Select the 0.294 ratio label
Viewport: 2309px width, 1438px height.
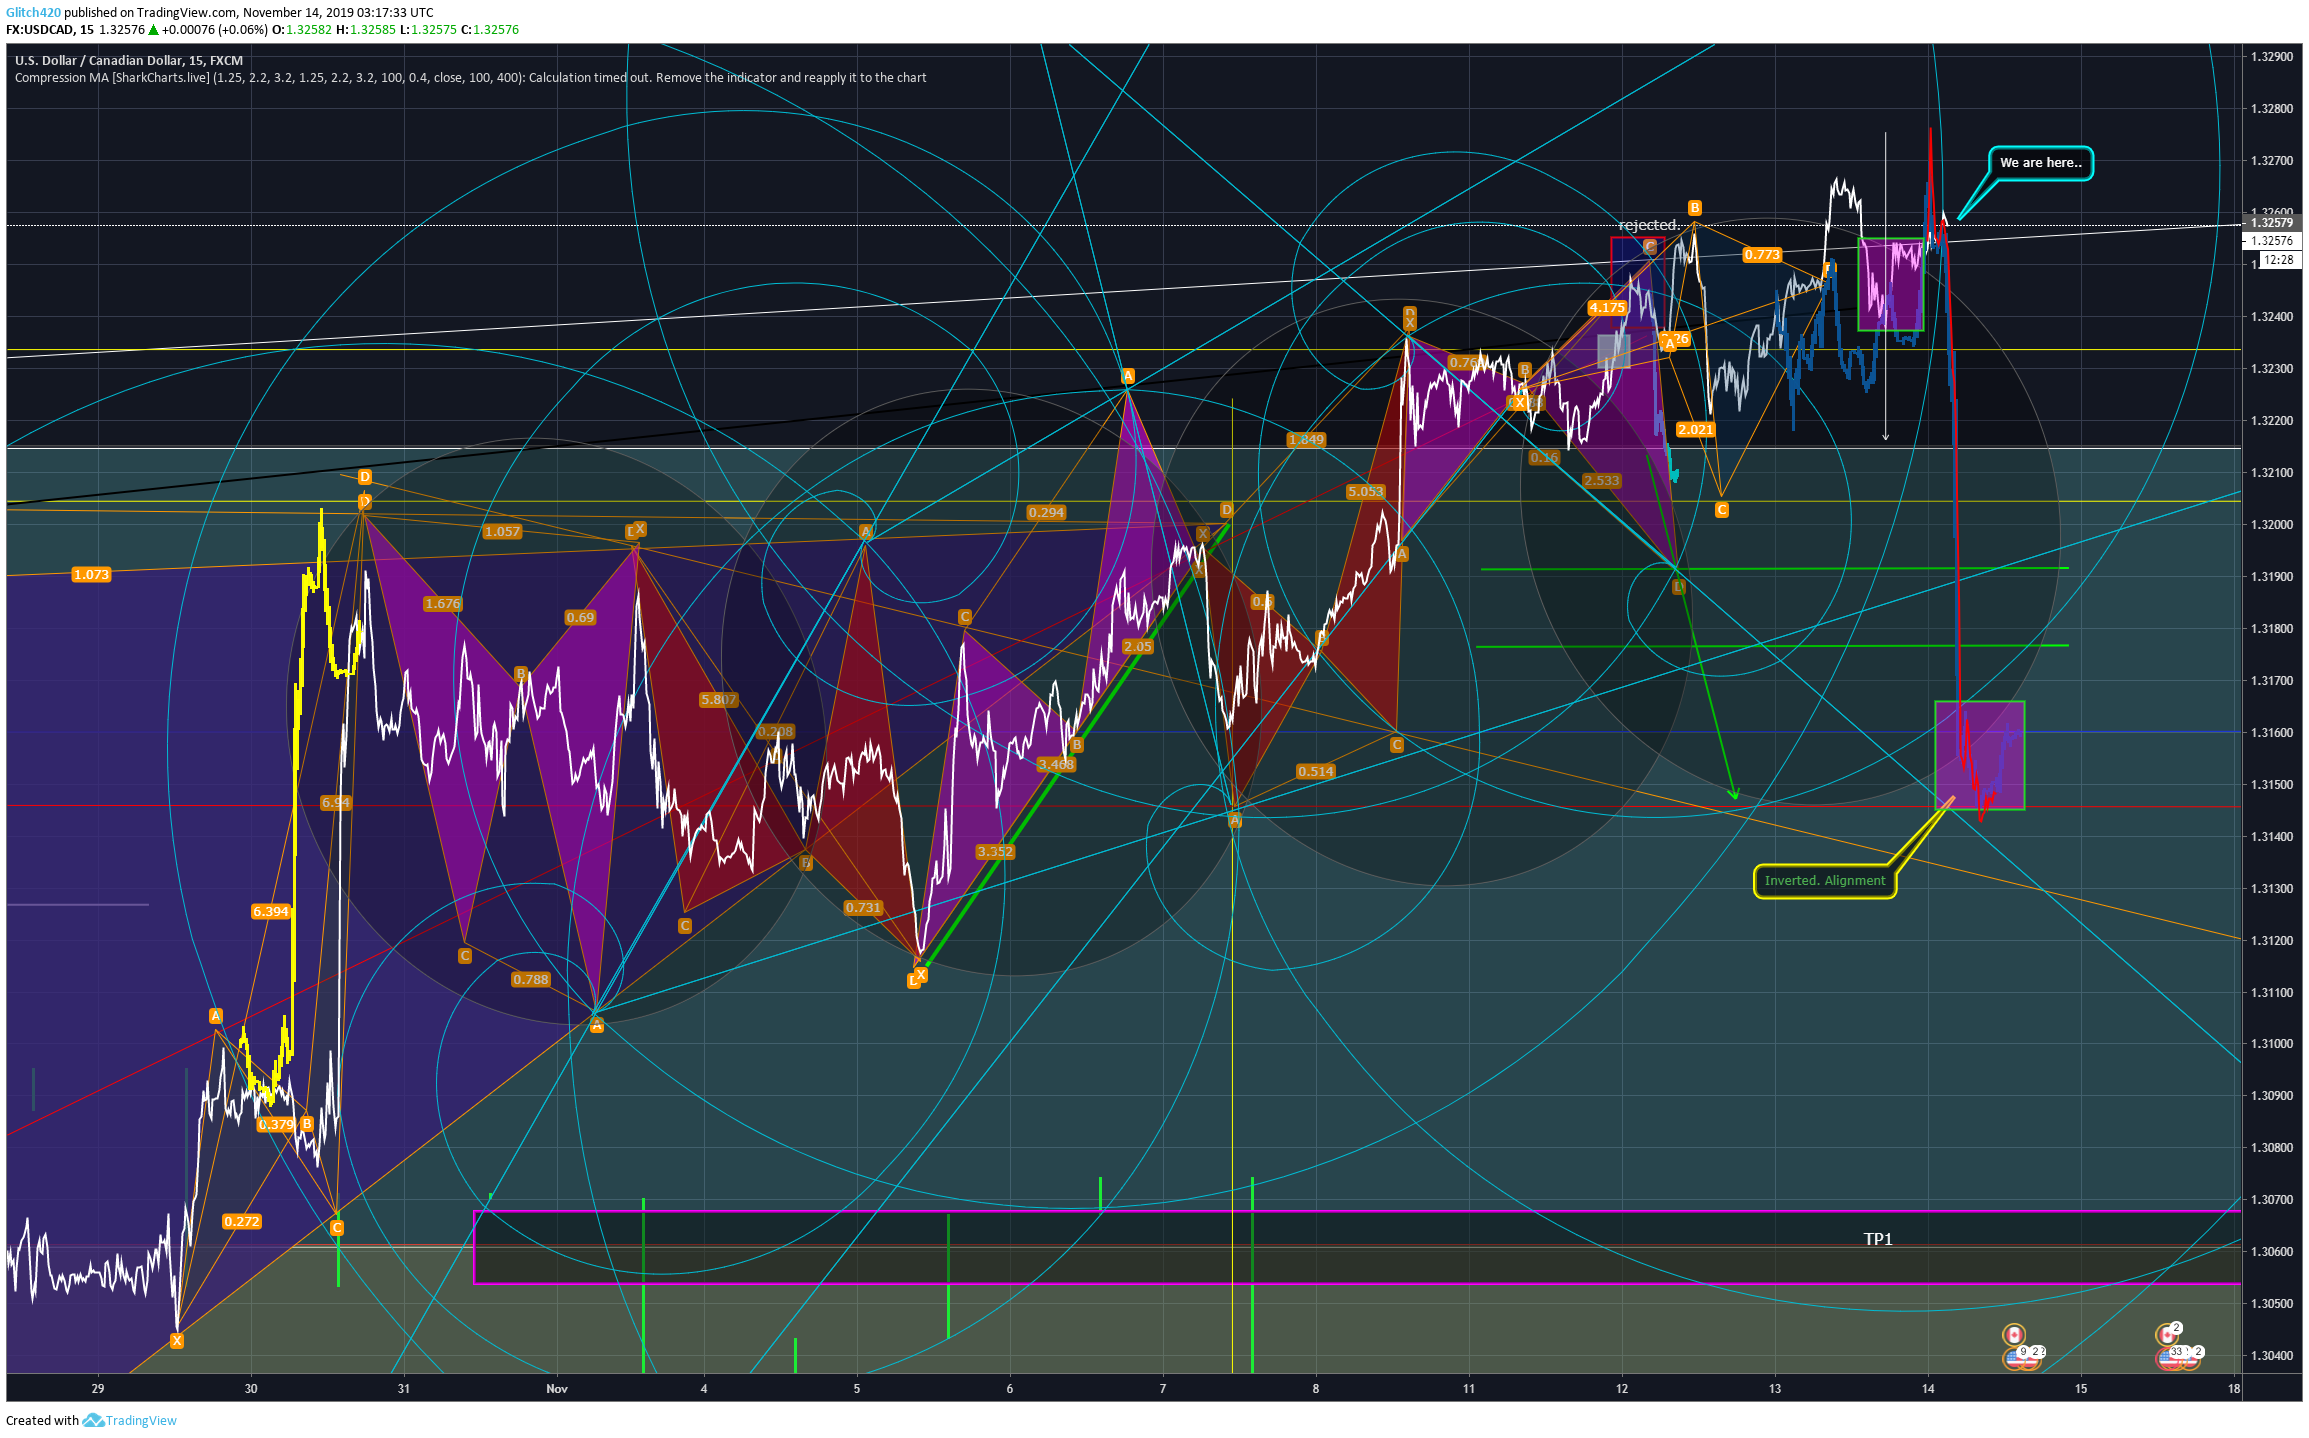(x=1046, y=512)
